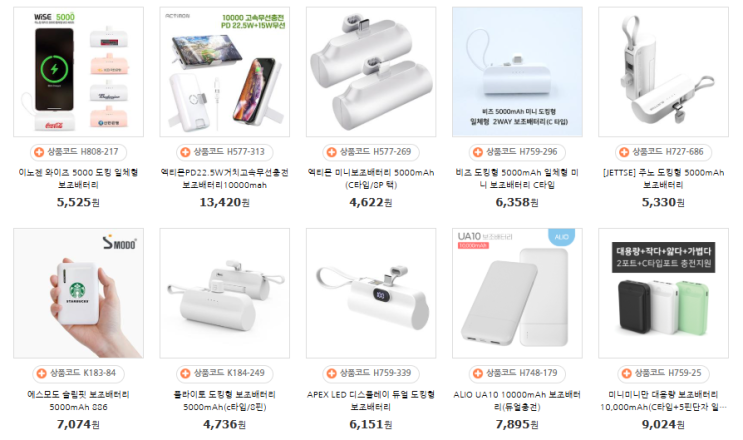Click plus icon beside code K184-249
This screenshot has width=743, height=440.
(185, 373)
